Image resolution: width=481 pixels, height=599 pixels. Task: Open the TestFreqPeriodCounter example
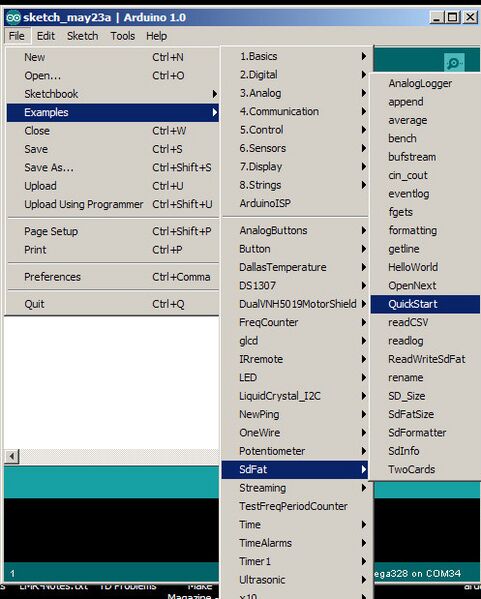tap(295, 506)
